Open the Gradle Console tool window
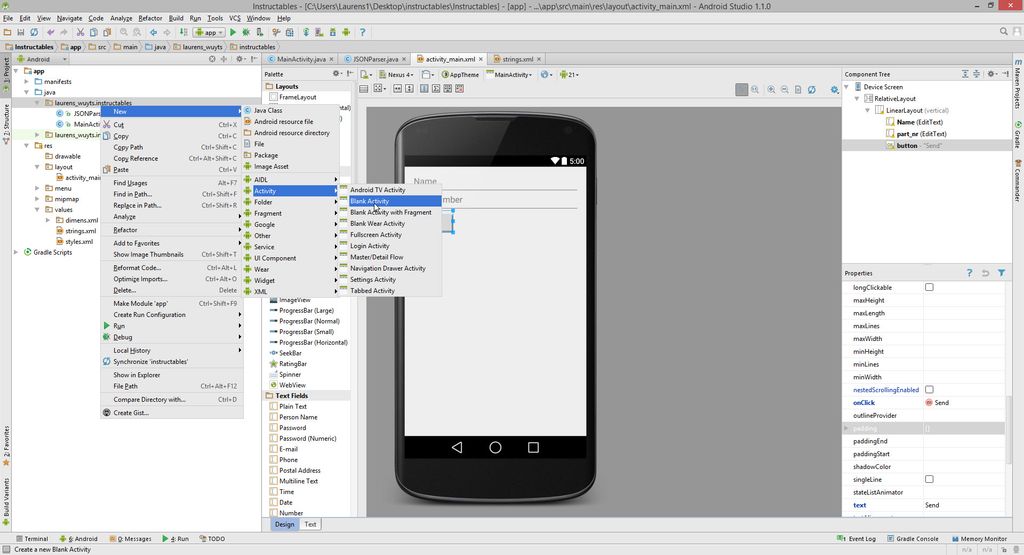The height and width of the screenshot is (555, 1024). click(x=912, y=539)
